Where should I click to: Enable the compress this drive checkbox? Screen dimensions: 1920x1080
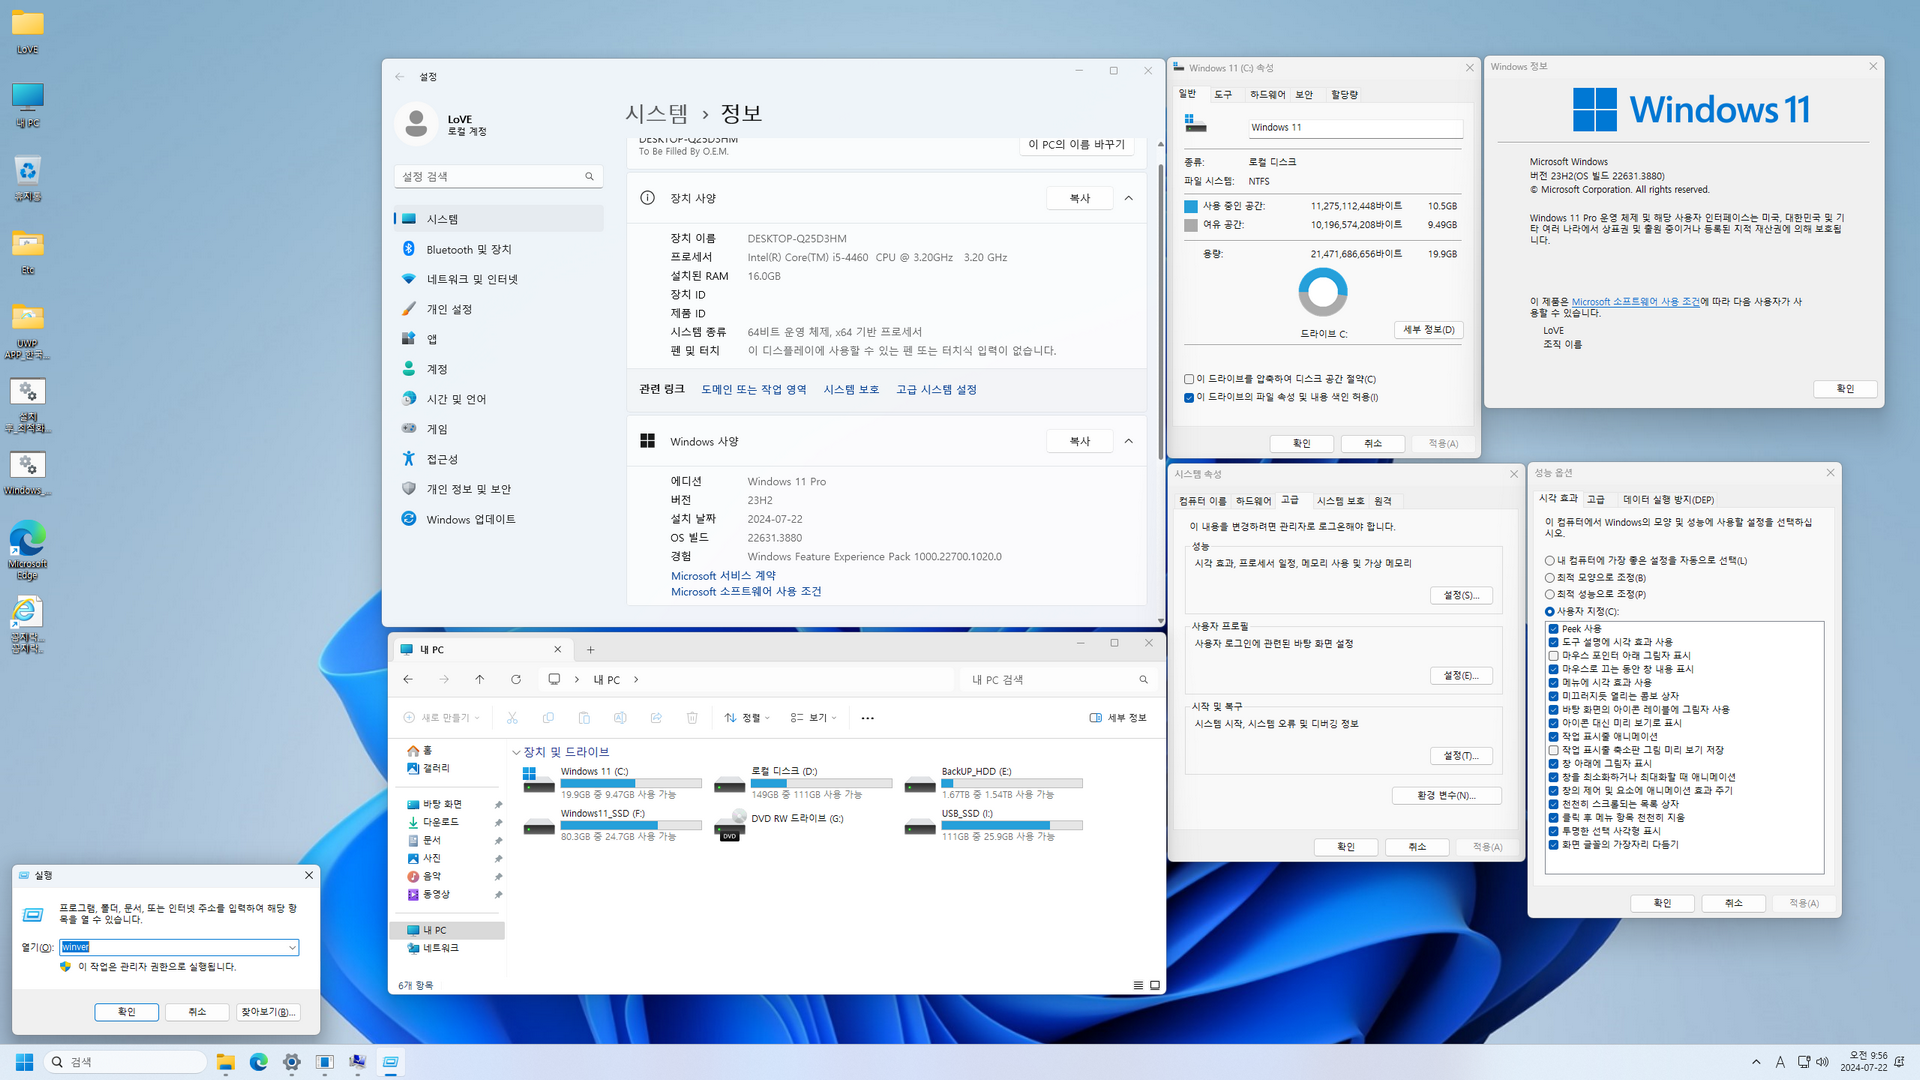tap(1189, 380)
